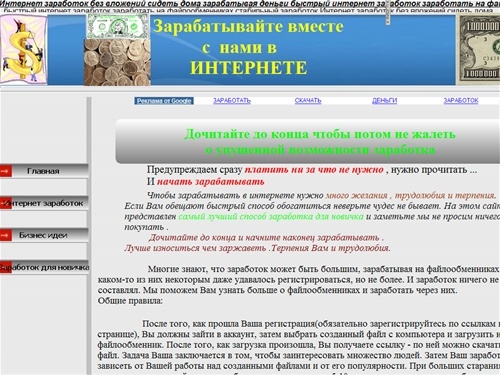Click green text 'самый лучший способ заработка для новичка'
The height and width of the screenshot is (375, 500).
tap(271, 217)
